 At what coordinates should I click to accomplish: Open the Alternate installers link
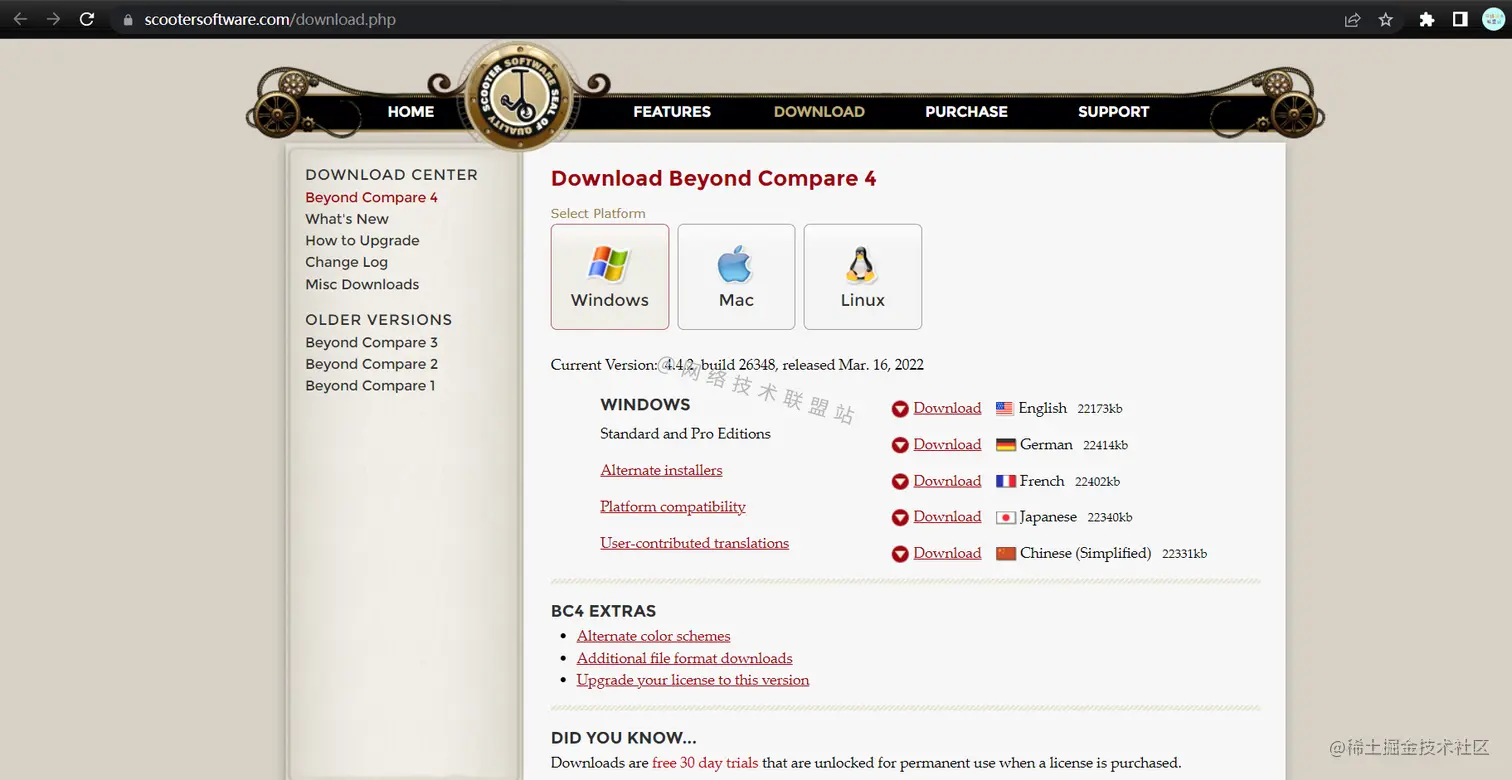(661, 470)
